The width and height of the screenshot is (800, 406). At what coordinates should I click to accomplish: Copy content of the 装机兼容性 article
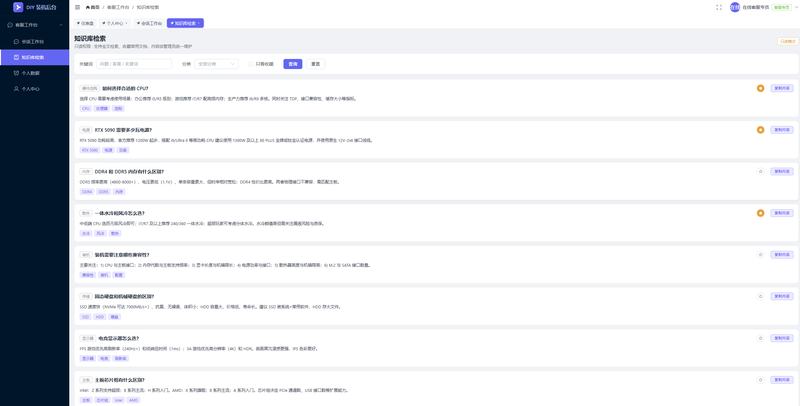(x=782, y=255)
